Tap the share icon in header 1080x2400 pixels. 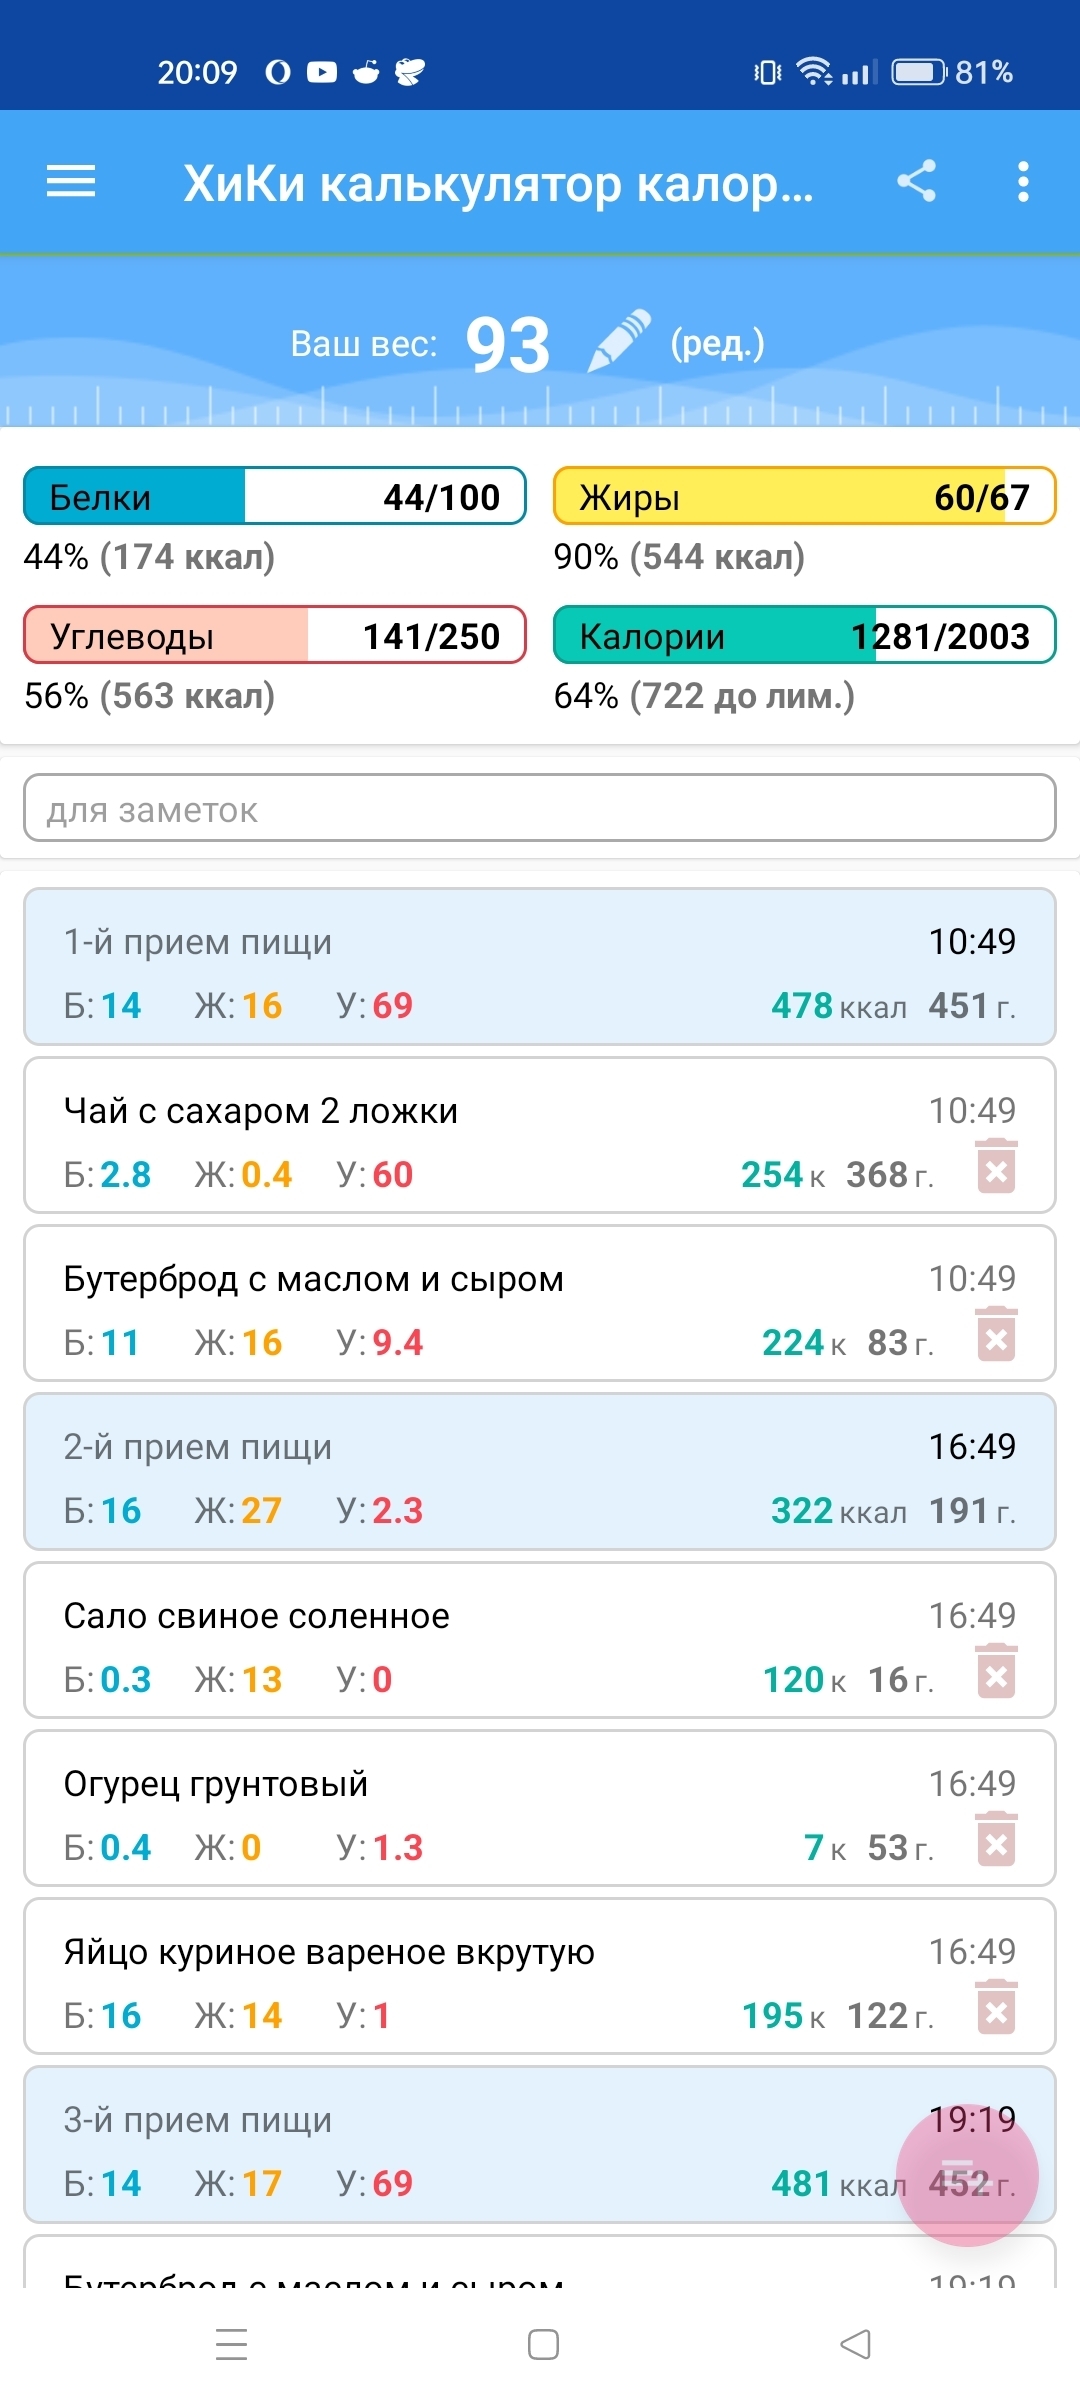916,182
